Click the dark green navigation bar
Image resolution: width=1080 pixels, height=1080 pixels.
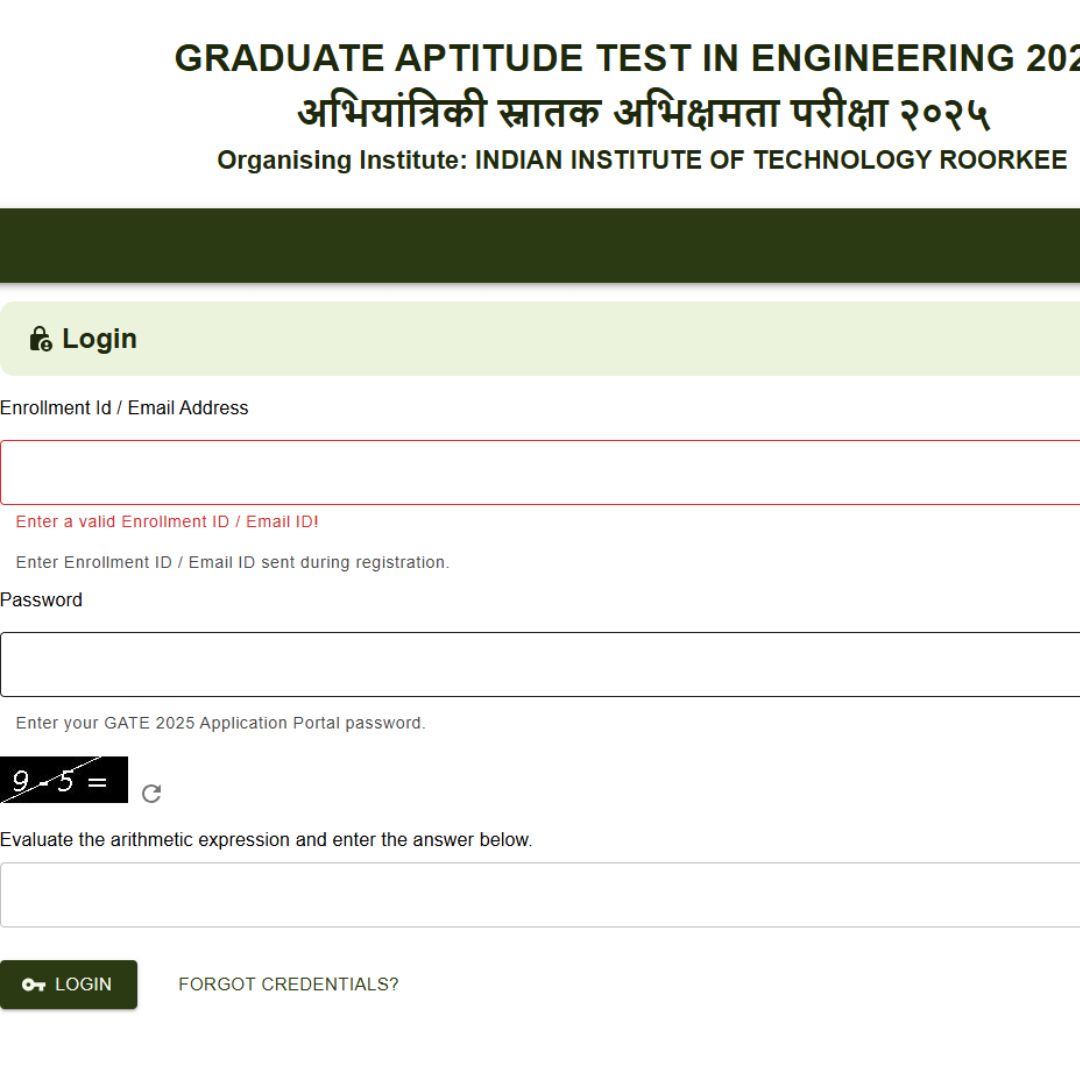[540, 245]
